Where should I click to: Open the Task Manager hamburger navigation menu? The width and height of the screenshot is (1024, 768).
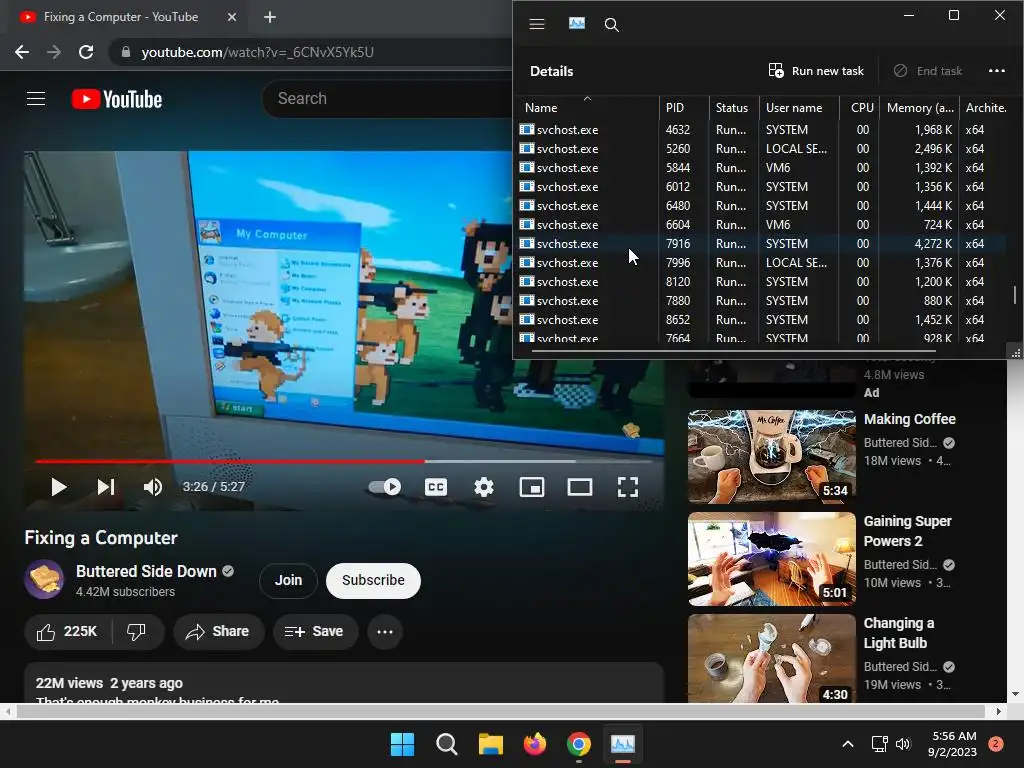pyautogui.click(x=537, y=24)
